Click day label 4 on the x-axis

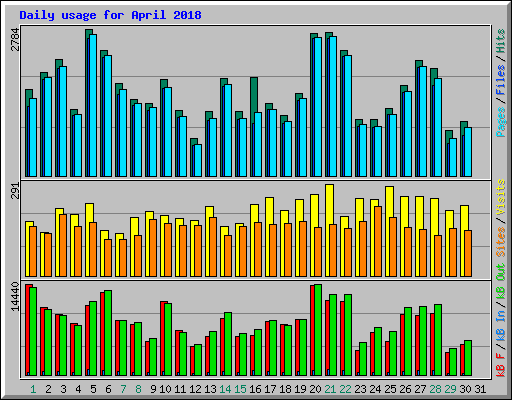[x=78, y=389]
